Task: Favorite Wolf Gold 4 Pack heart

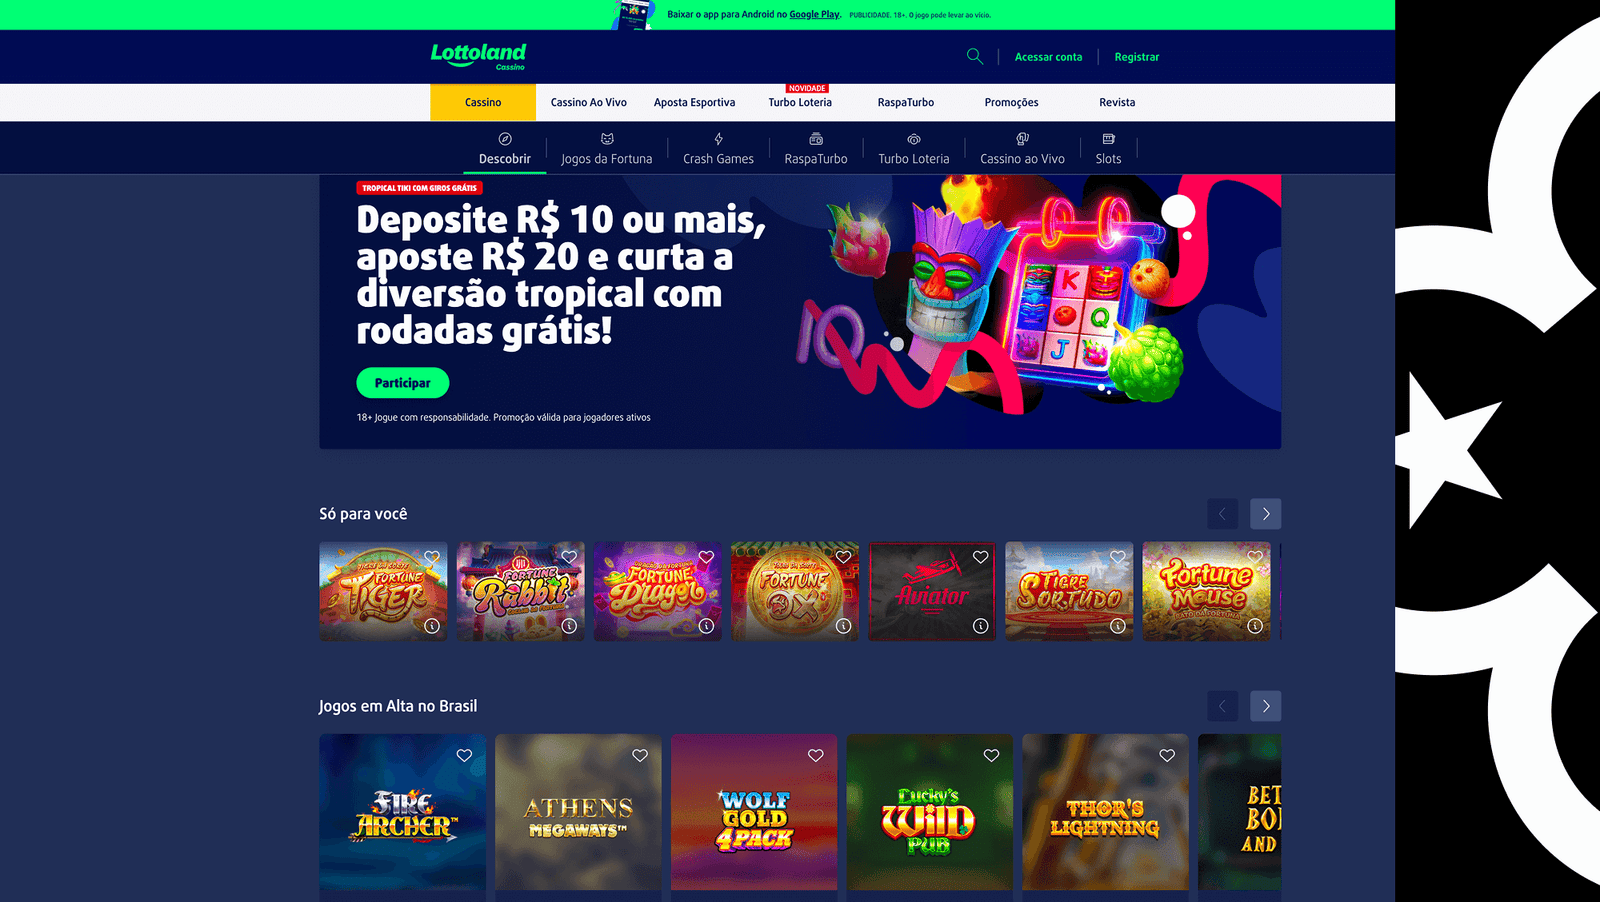Action: (816, 756)
